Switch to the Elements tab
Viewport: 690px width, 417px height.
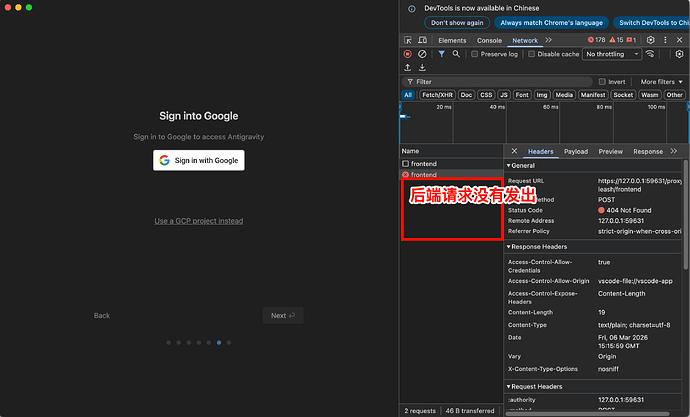coord(452,40)
